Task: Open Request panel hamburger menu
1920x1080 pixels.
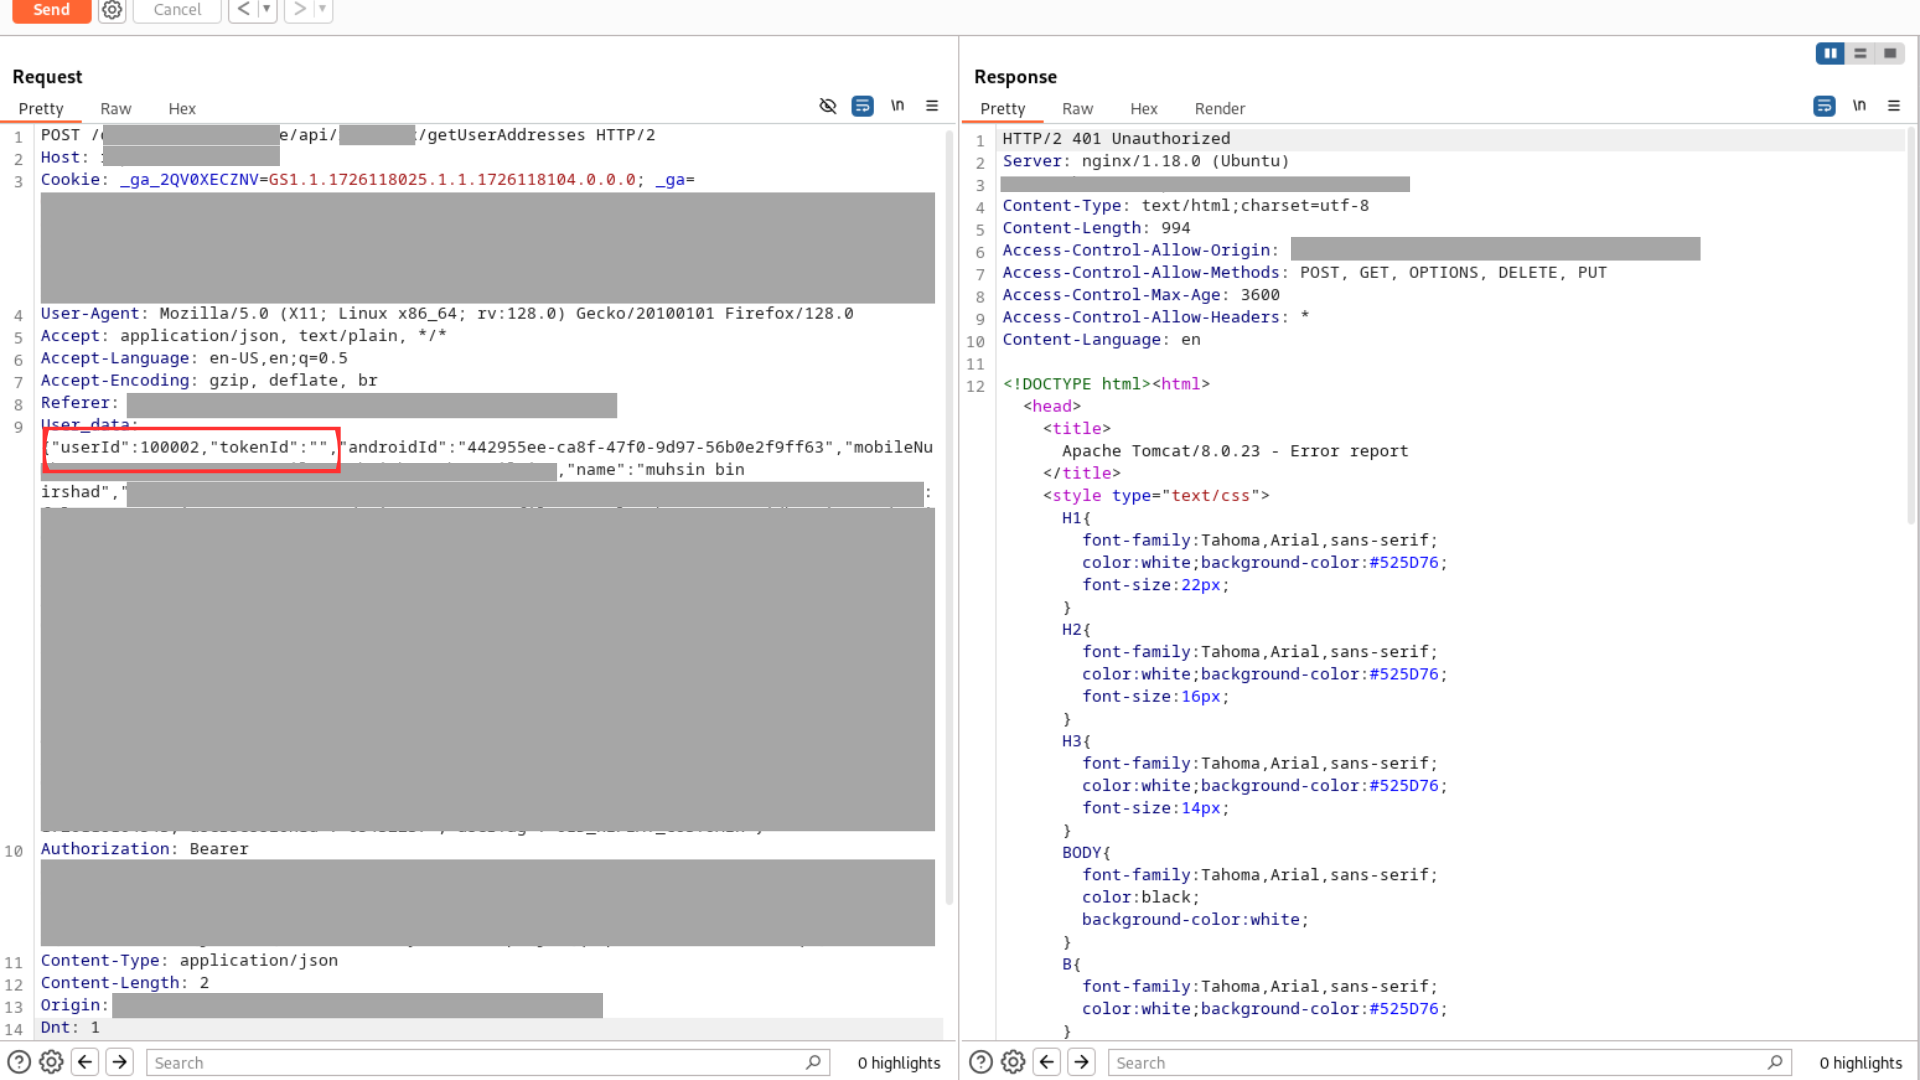Action: (932, 106)
